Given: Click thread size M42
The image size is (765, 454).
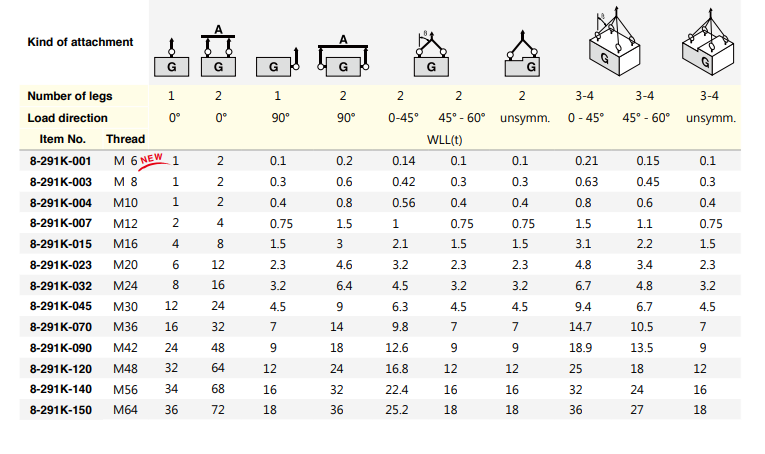Looking at the screenshot, I should (125, 348).
